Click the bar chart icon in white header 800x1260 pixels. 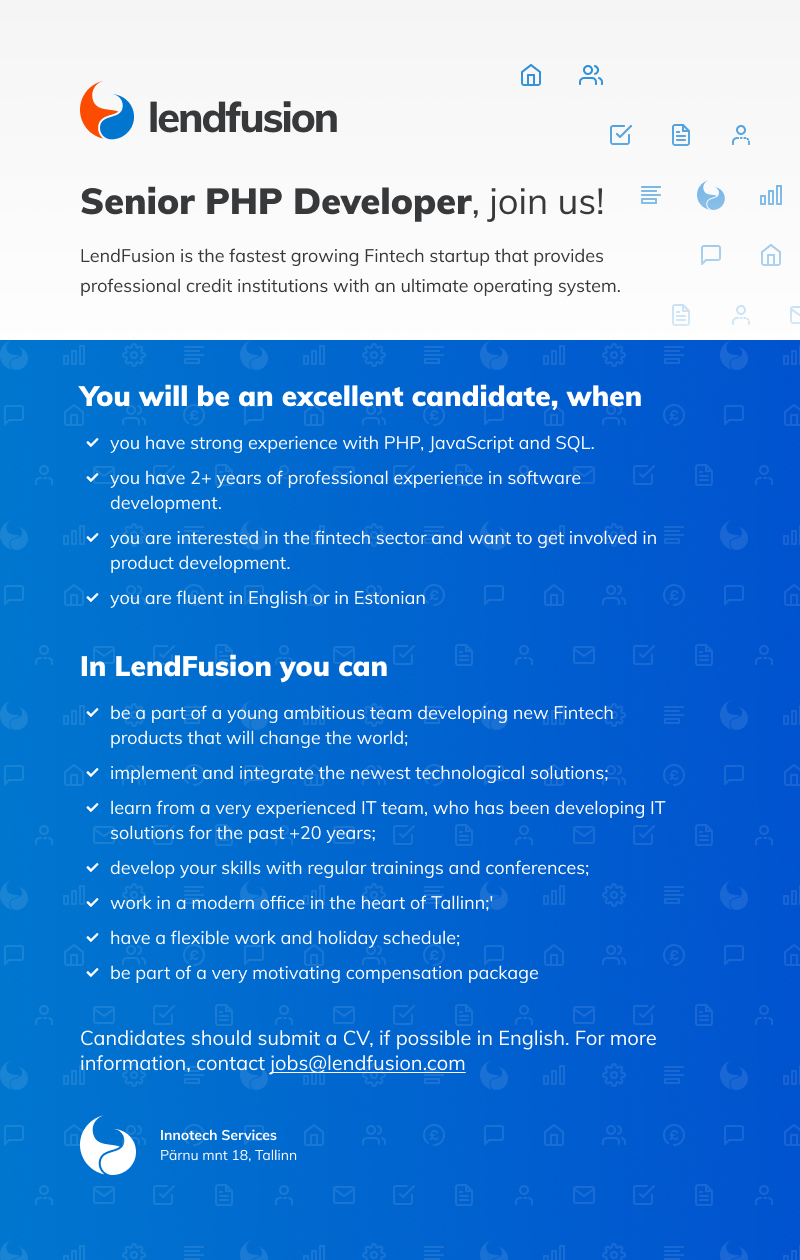771,195
